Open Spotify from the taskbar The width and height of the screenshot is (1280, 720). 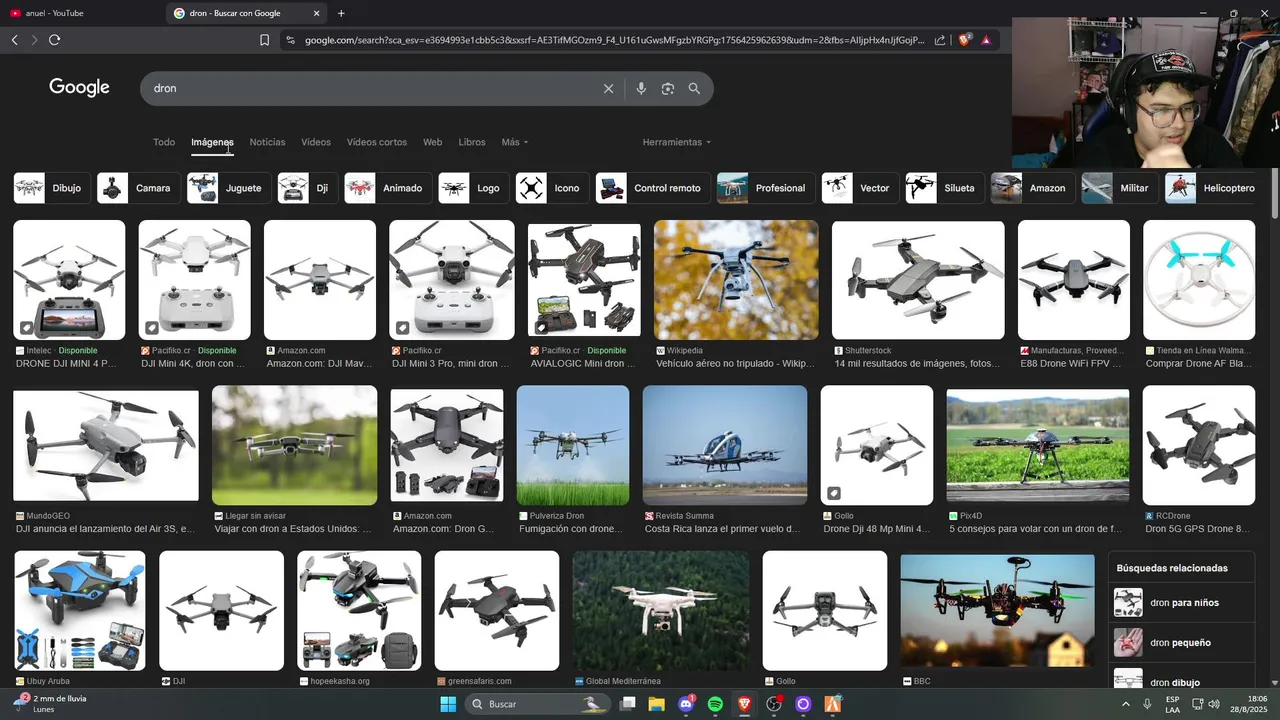(715, 704)
